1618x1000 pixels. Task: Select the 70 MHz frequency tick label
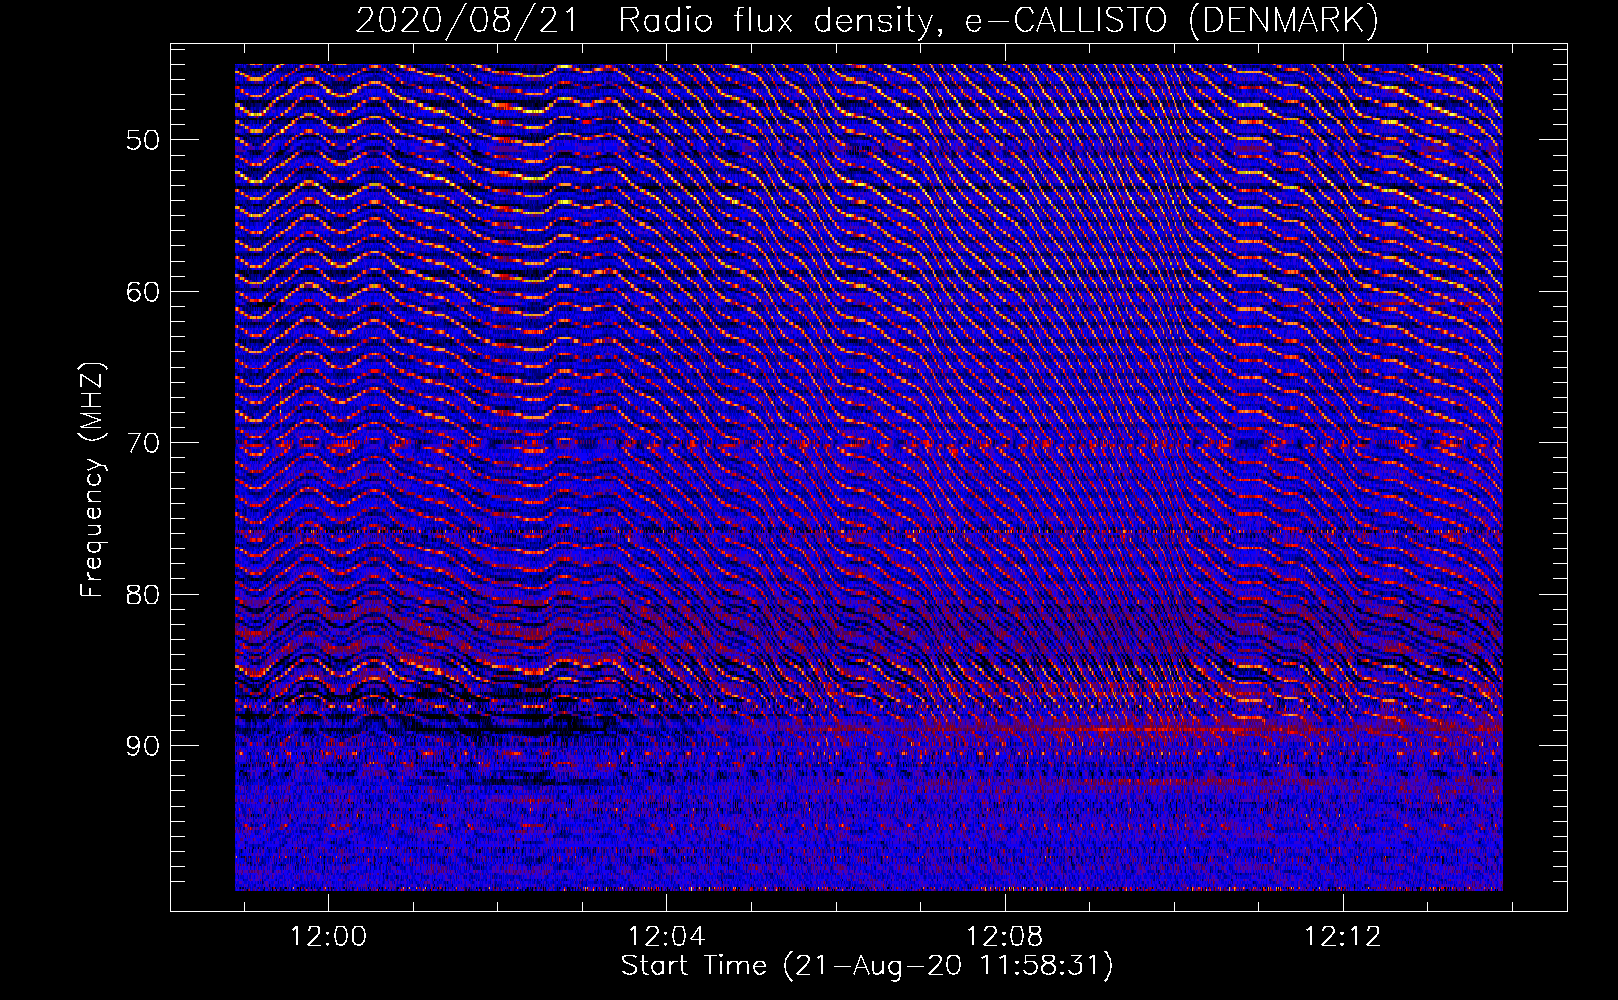[x=143, y=443]
